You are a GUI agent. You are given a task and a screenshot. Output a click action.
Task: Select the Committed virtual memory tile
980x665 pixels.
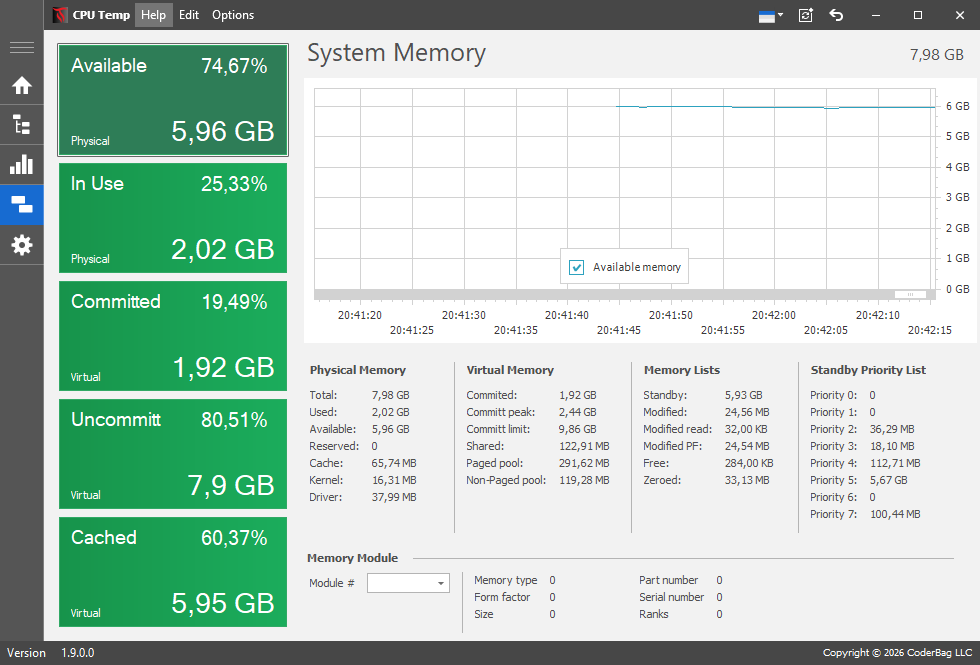(x=173, y=336)
